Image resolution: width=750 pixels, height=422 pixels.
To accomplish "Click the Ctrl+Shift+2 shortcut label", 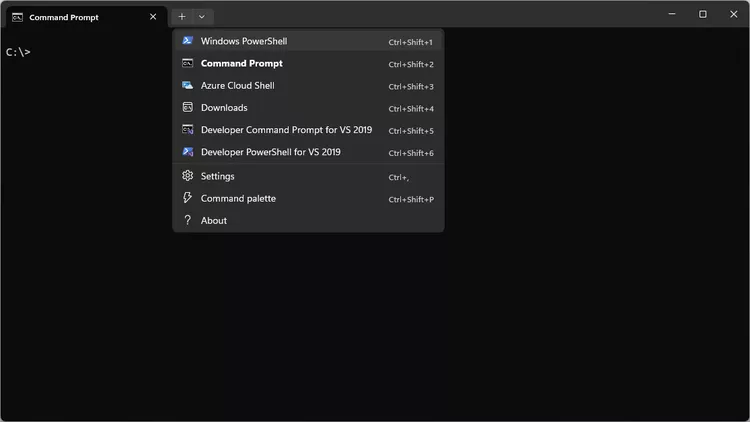I will [411, 64].
